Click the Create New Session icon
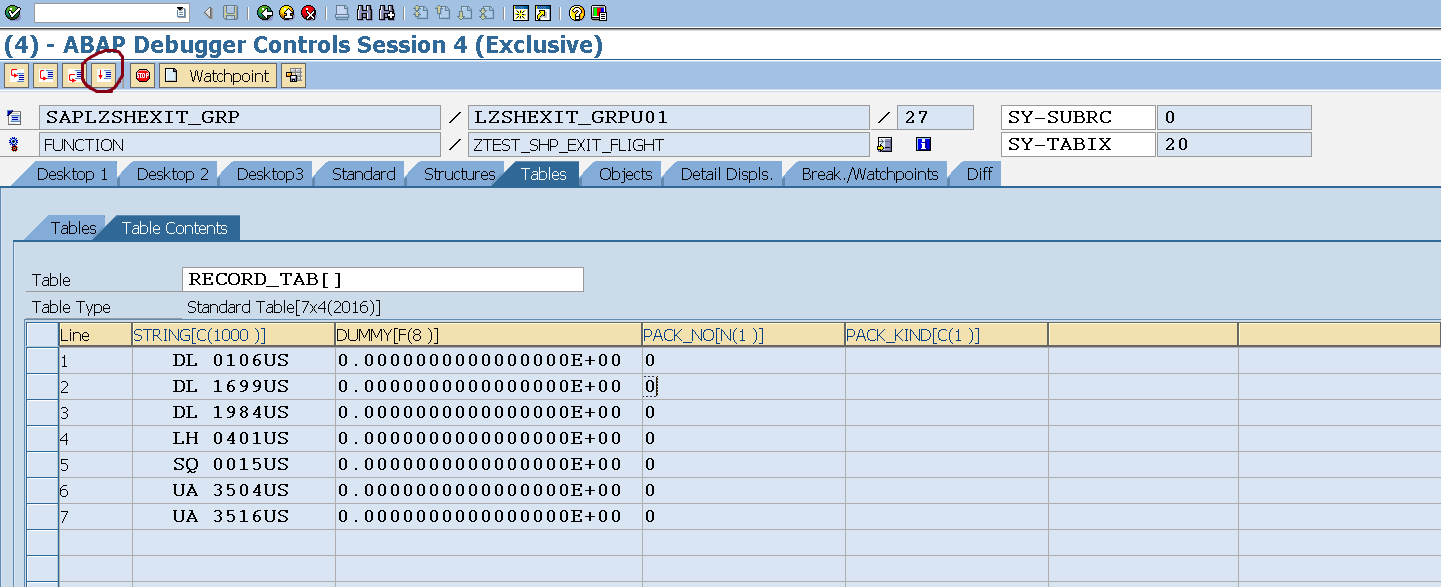Screen dimensions: 1441x587 (x=520, y=13)
